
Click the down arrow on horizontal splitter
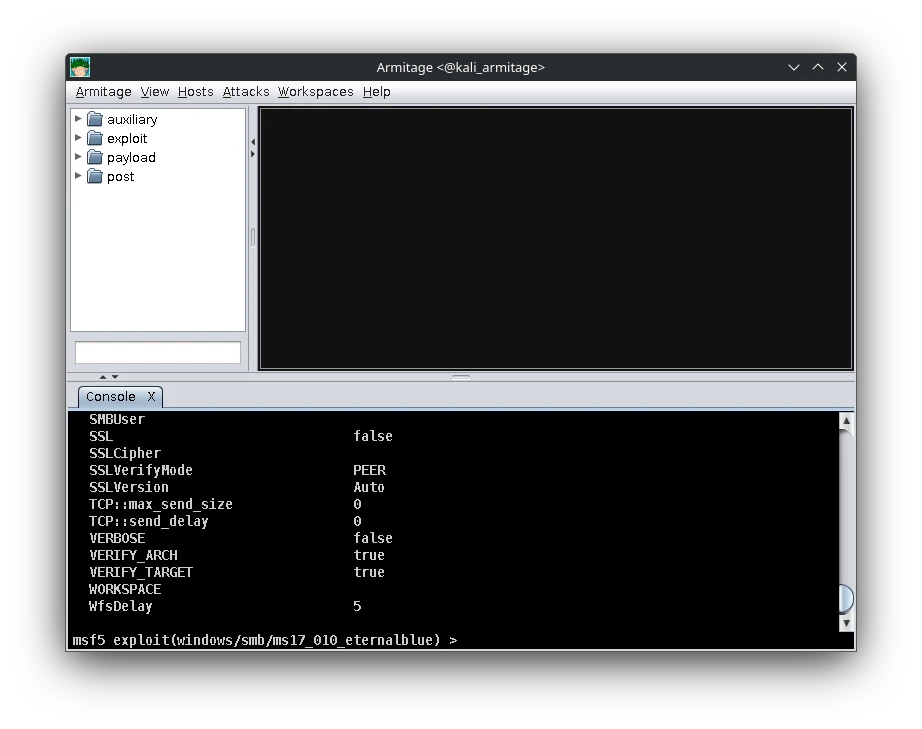[x=115, y=377]
